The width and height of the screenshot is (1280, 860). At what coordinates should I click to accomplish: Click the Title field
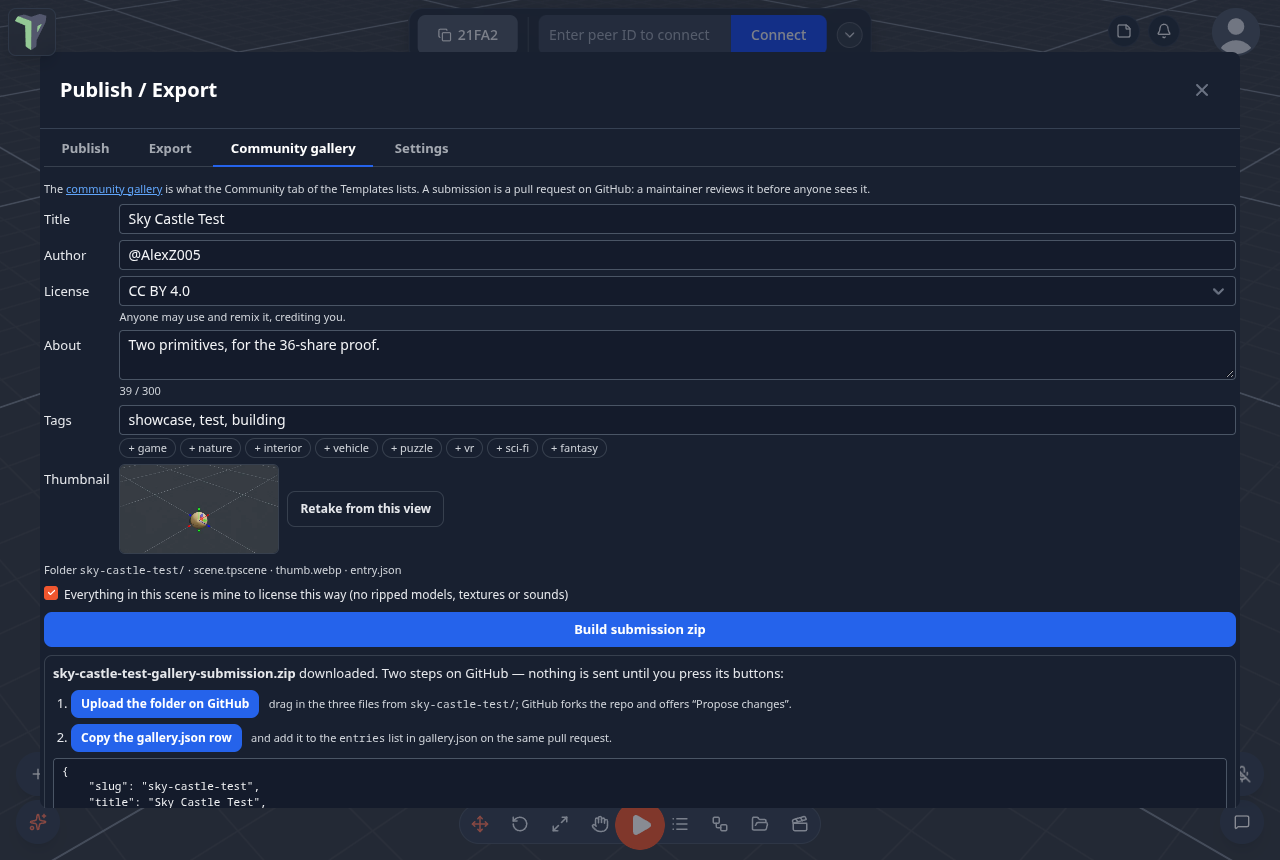(x=677, y=219)
